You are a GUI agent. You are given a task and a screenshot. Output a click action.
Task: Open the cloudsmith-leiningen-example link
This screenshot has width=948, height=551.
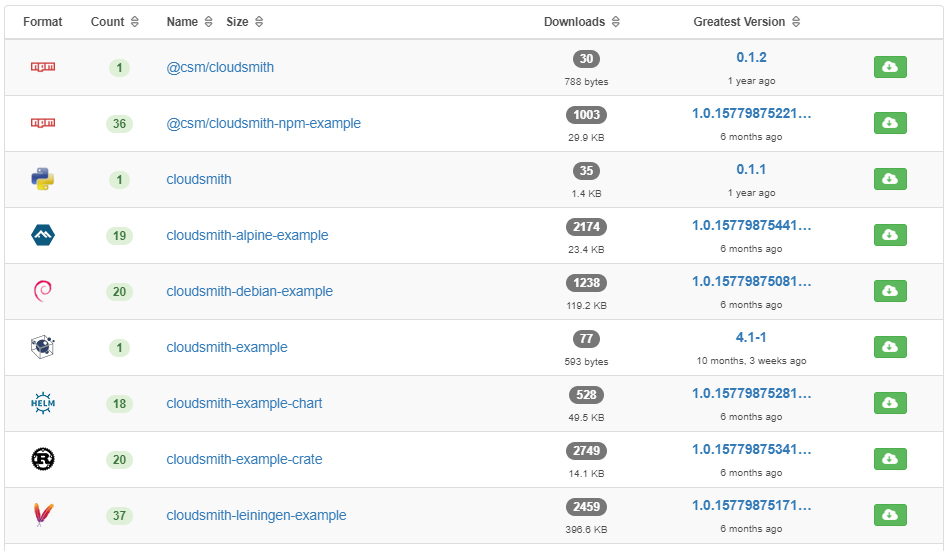[x=256, y=515]
